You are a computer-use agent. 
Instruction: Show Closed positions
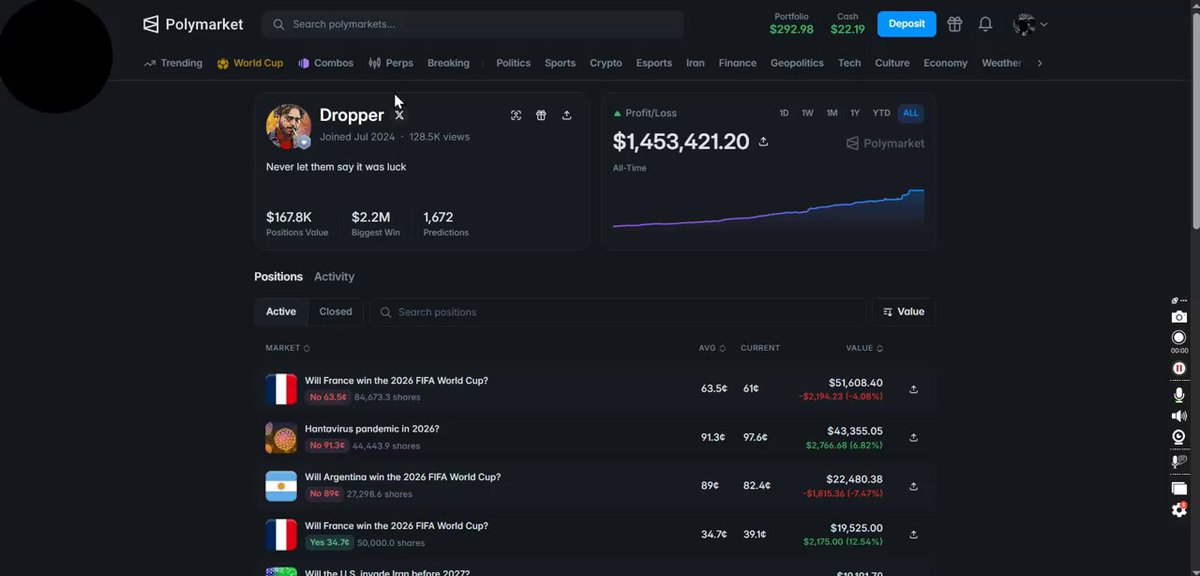(x=335, y=312)
